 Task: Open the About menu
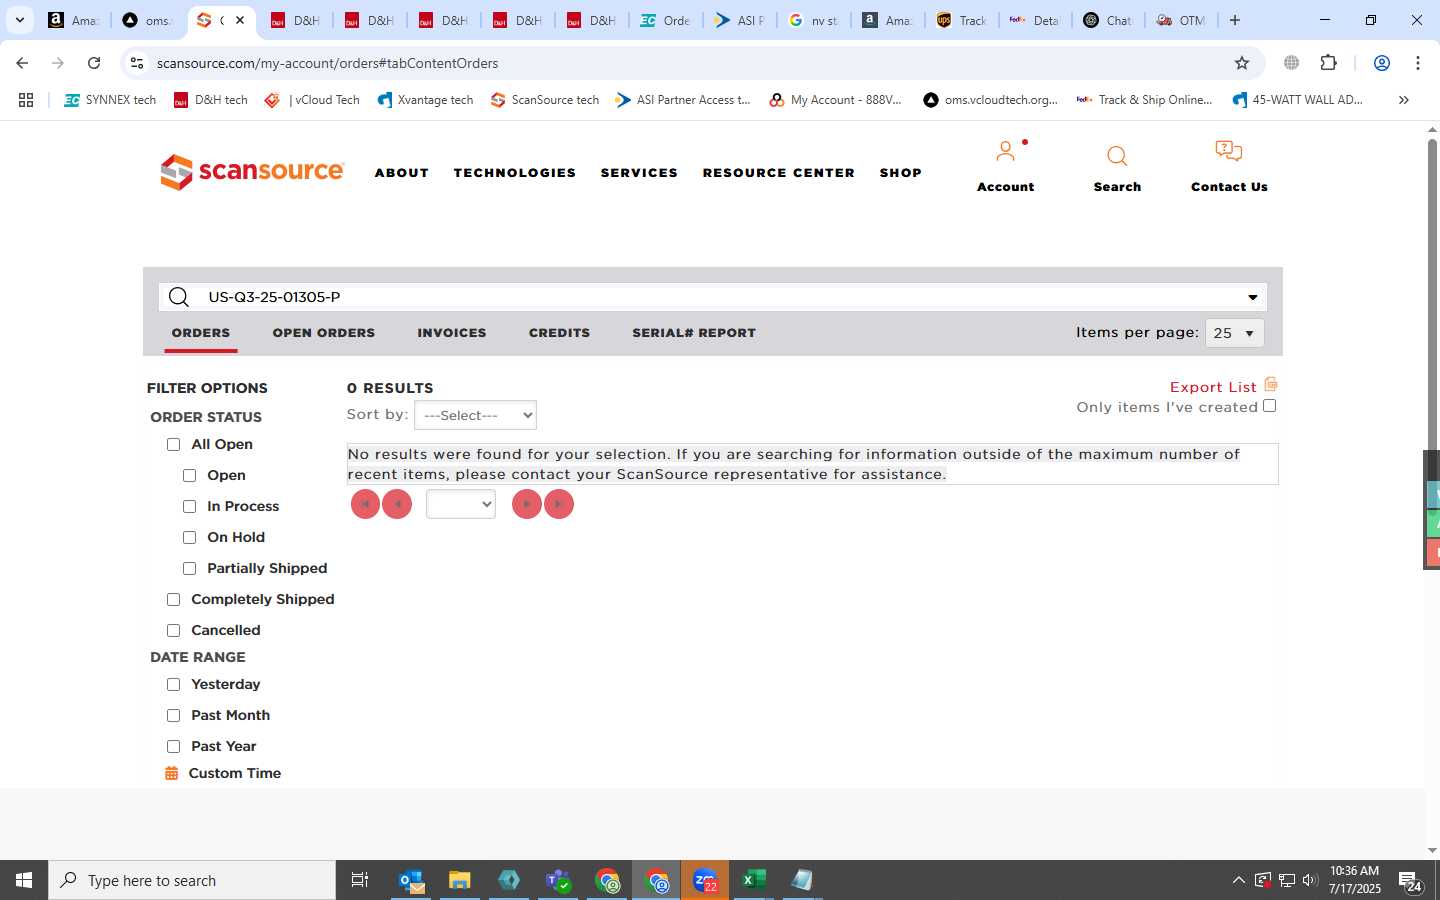(x=402, y=173)
